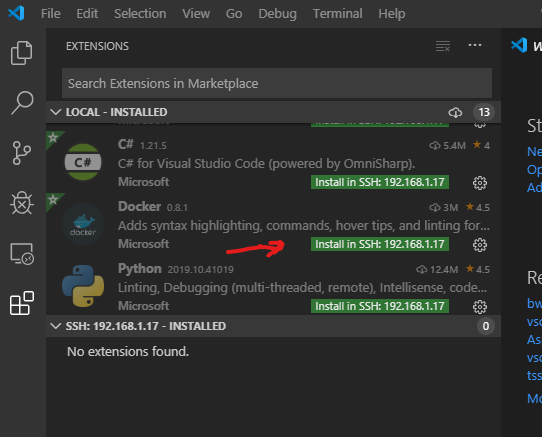The height and width of the screenshot is (437, 542).
Task: Click the Docker syntax highlighting description text
Action: coord(303,226)
